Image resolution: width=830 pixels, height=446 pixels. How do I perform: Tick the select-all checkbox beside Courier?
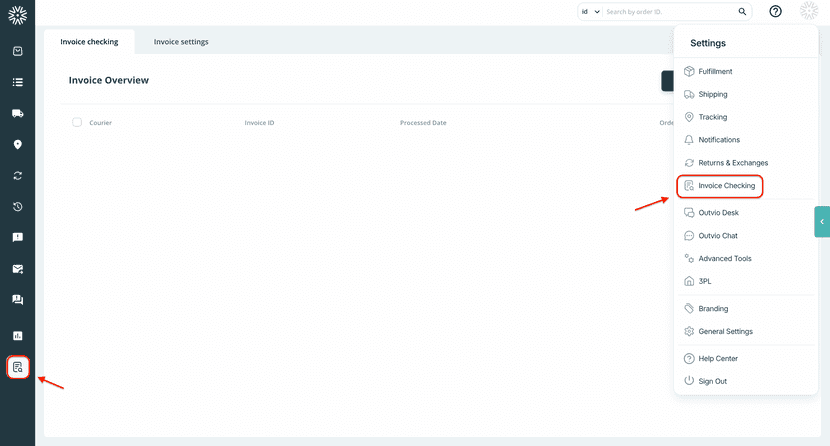click(77, 122)
